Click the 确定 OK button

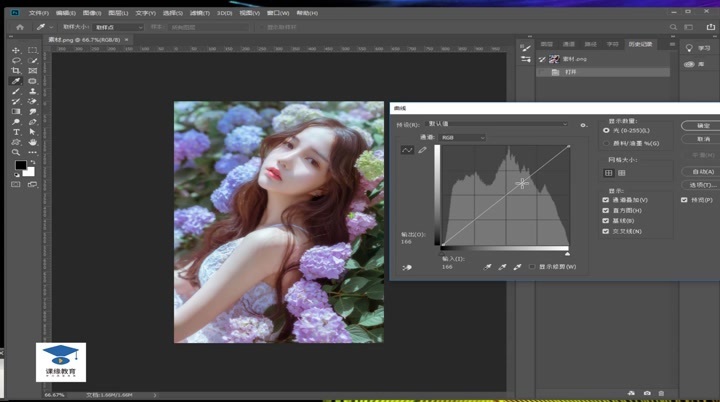click(x=702, y=126)
